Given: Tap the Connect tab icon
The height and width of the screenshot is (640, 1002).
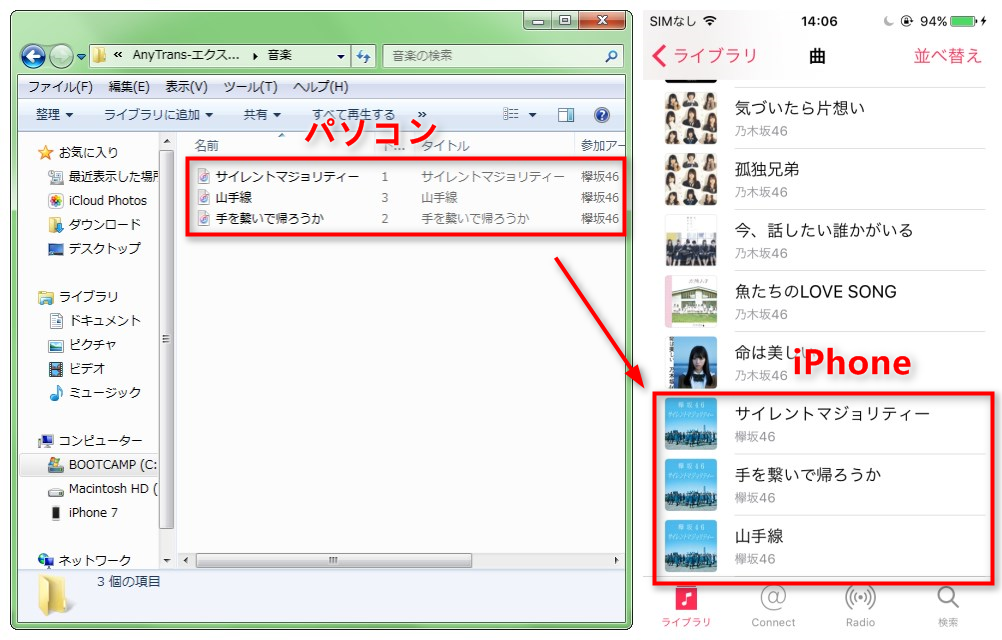Looking at the screenshot, I should point(773,598).
